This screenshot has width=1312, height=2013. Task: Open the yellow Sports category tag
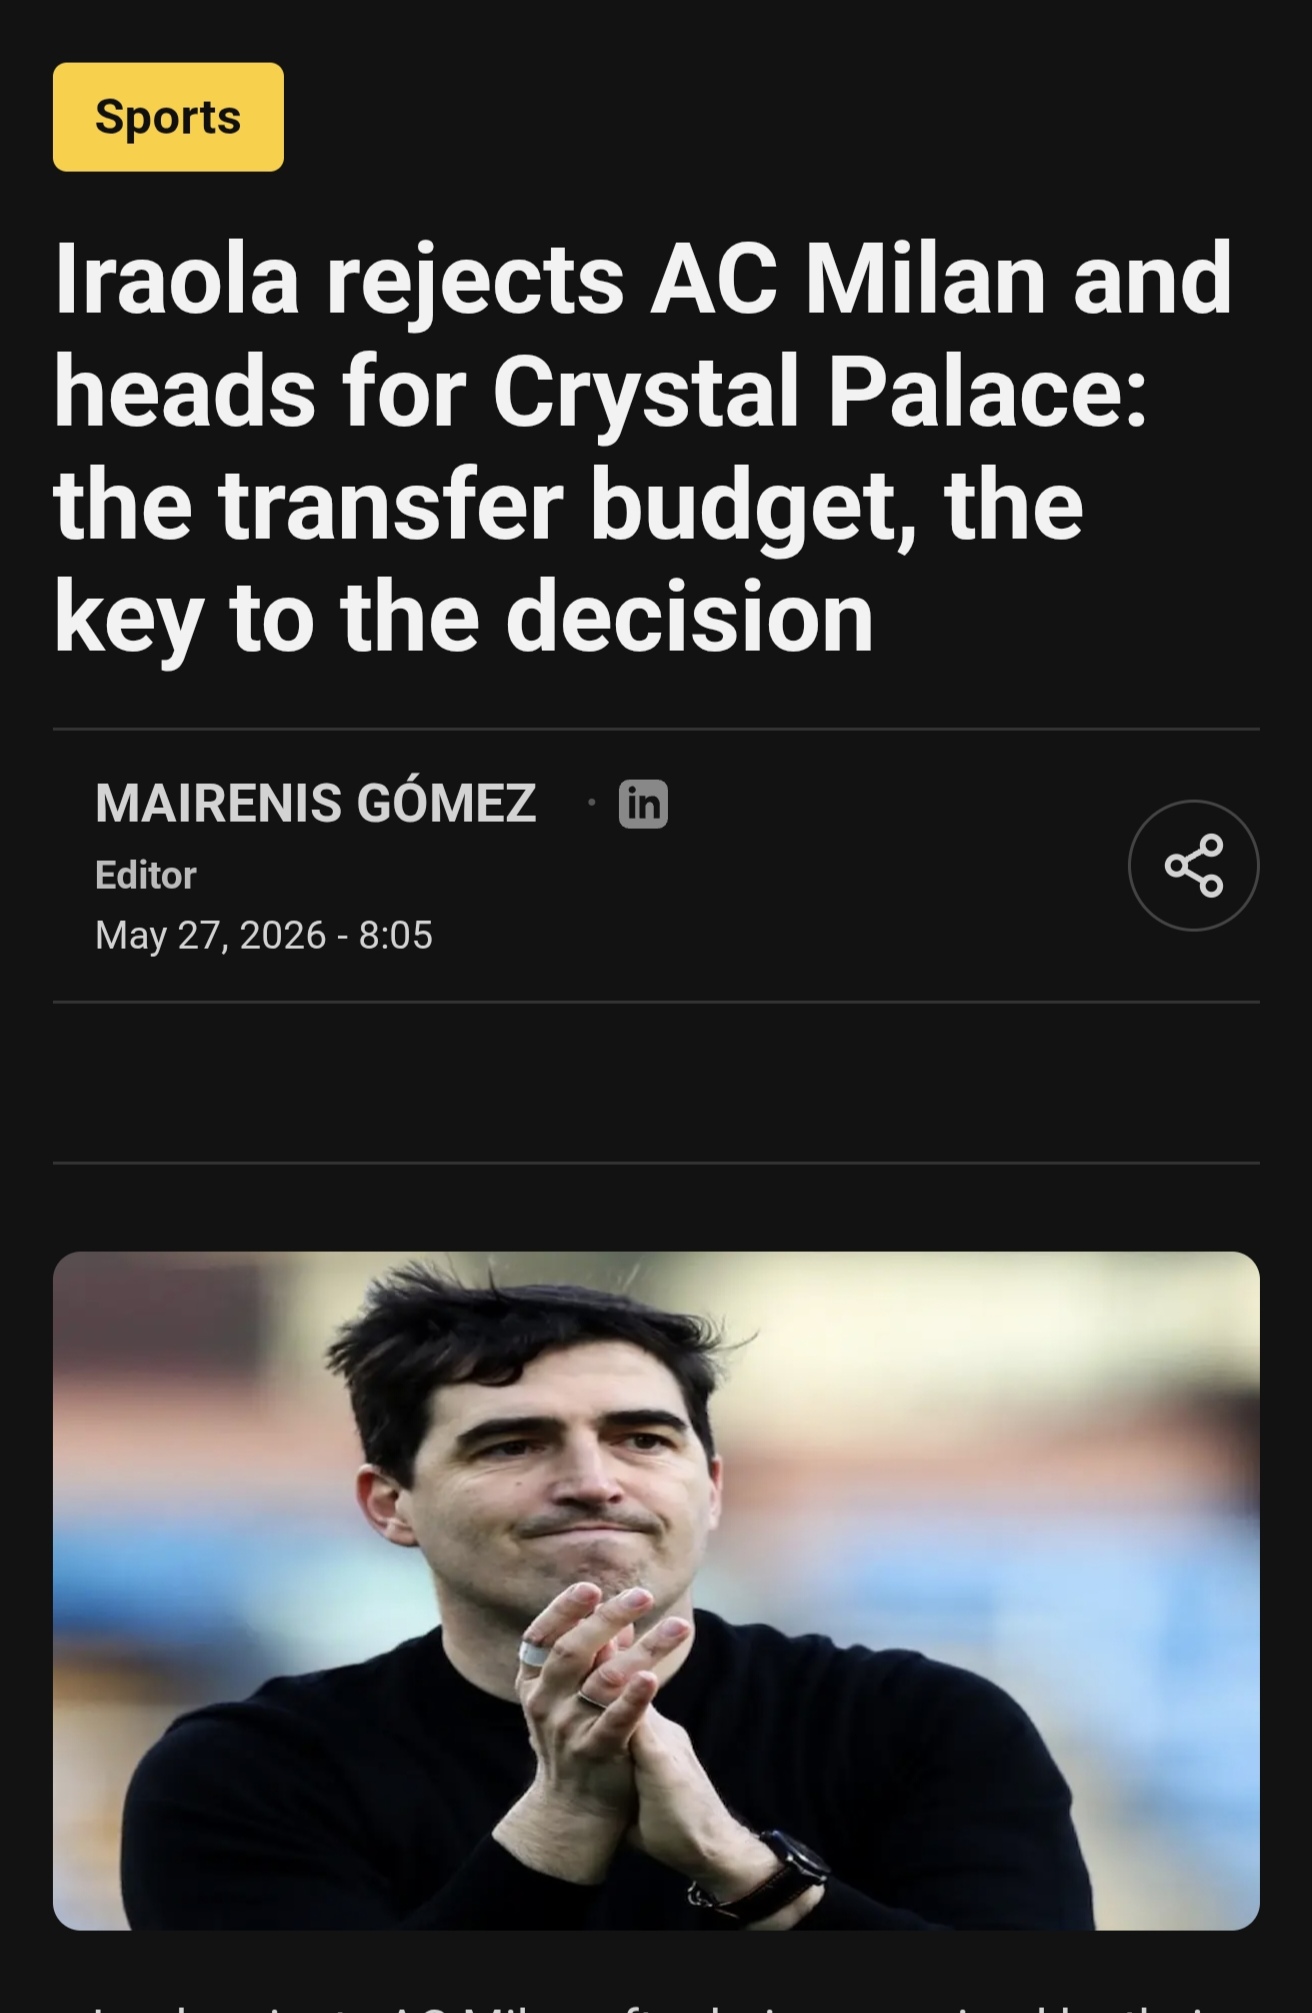168,117
